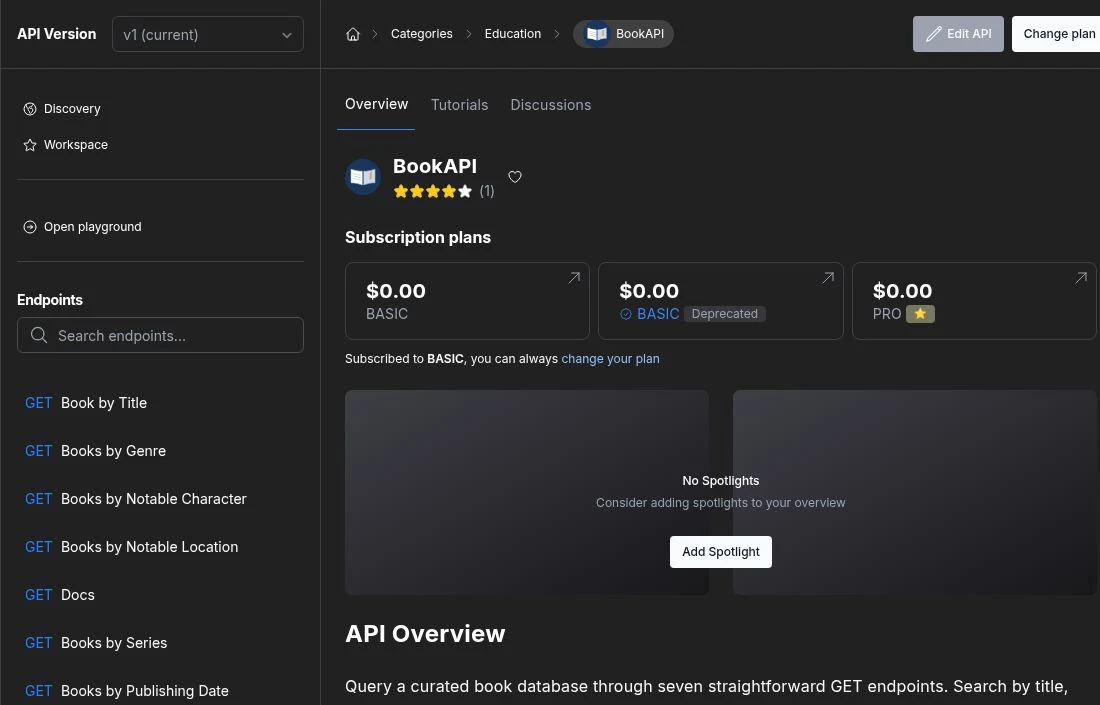Click the API Overview heading
The image size is (1100, 705).
click(425, 633)
